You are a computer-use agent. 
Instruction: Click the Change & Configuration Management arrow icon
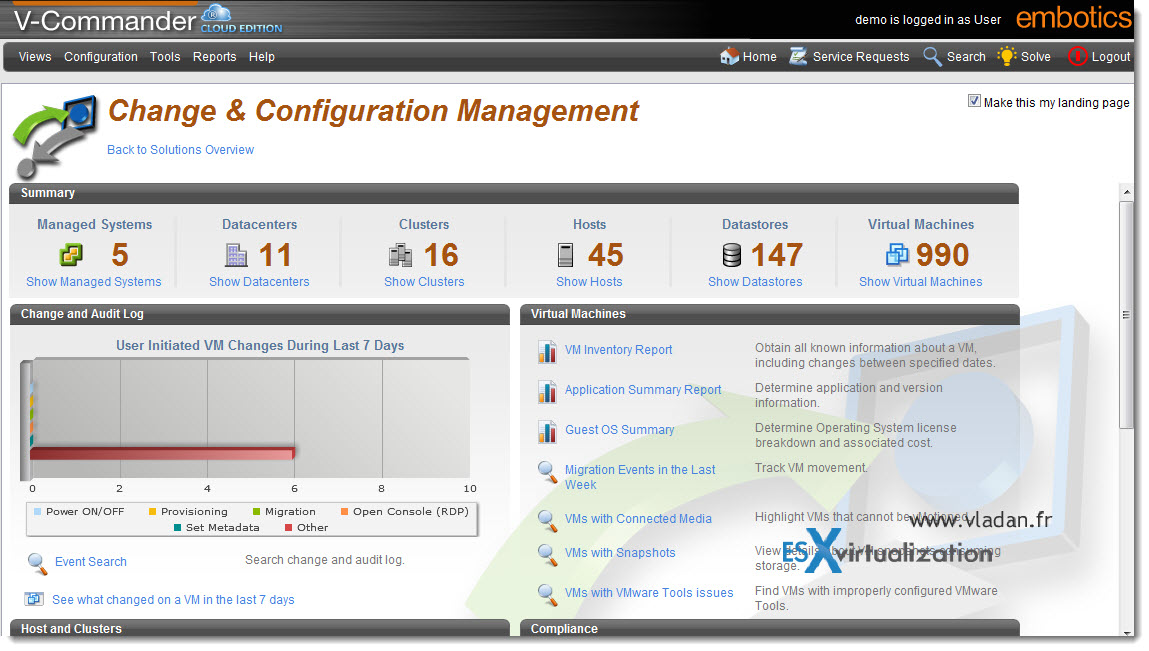(56, 137)
